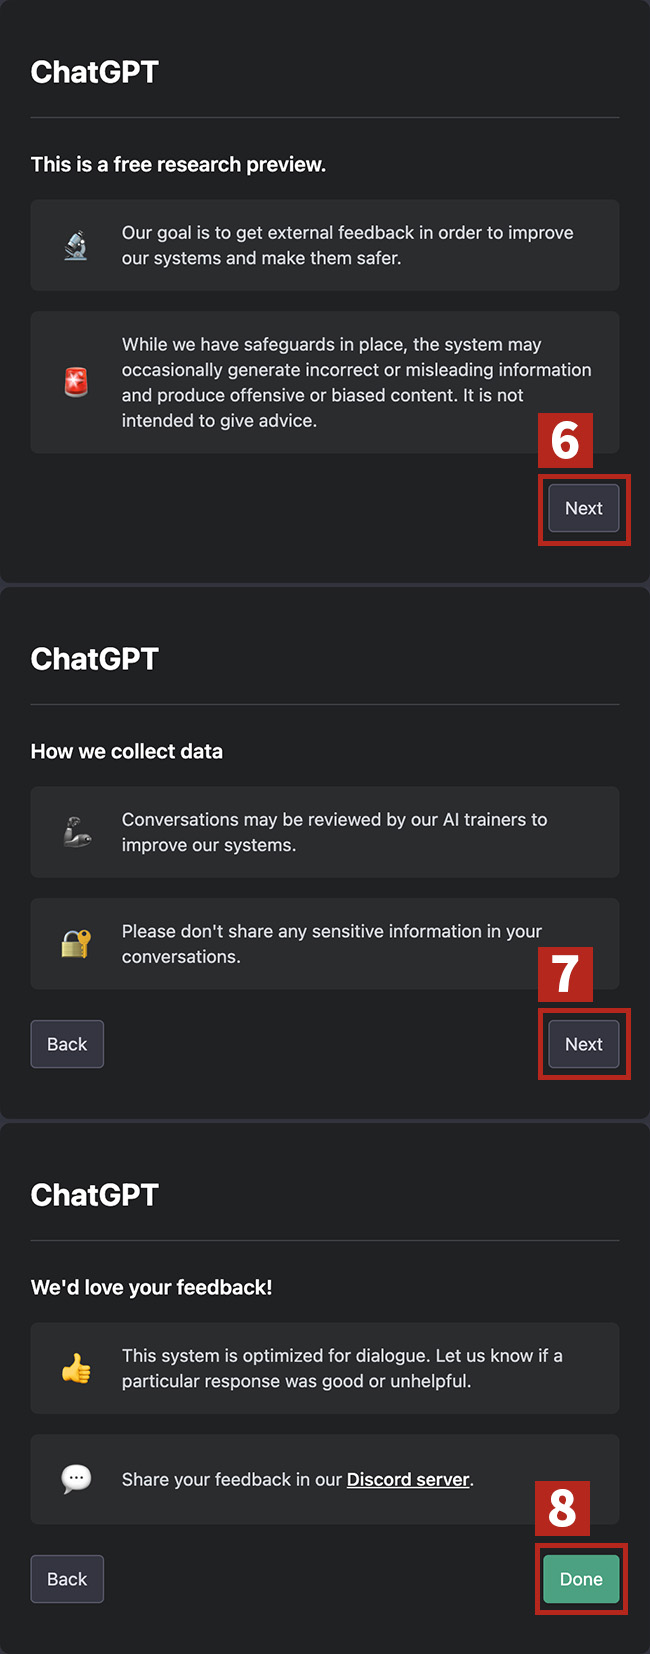Click the red number 6 badge
This screenshot has width=650, height=1654.
pos(565,441)
